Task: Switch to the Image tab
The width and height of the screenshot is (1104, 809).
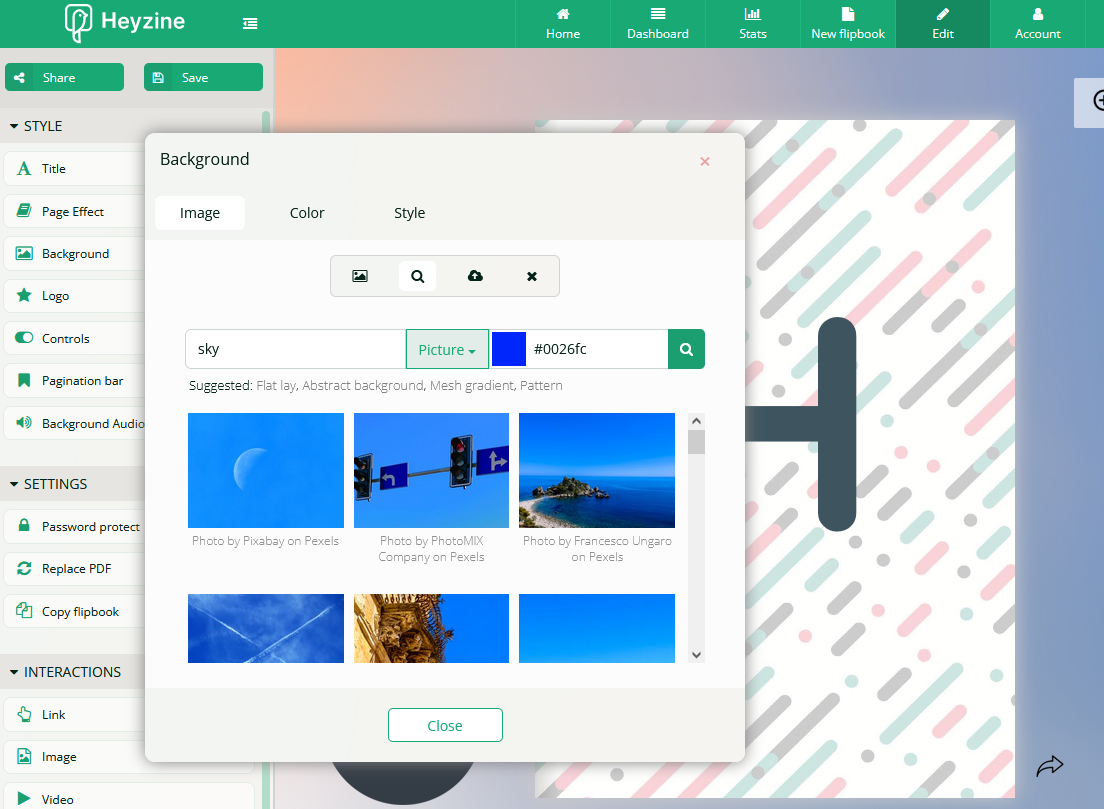Action: pyautogui.click(x=200, y=213)
